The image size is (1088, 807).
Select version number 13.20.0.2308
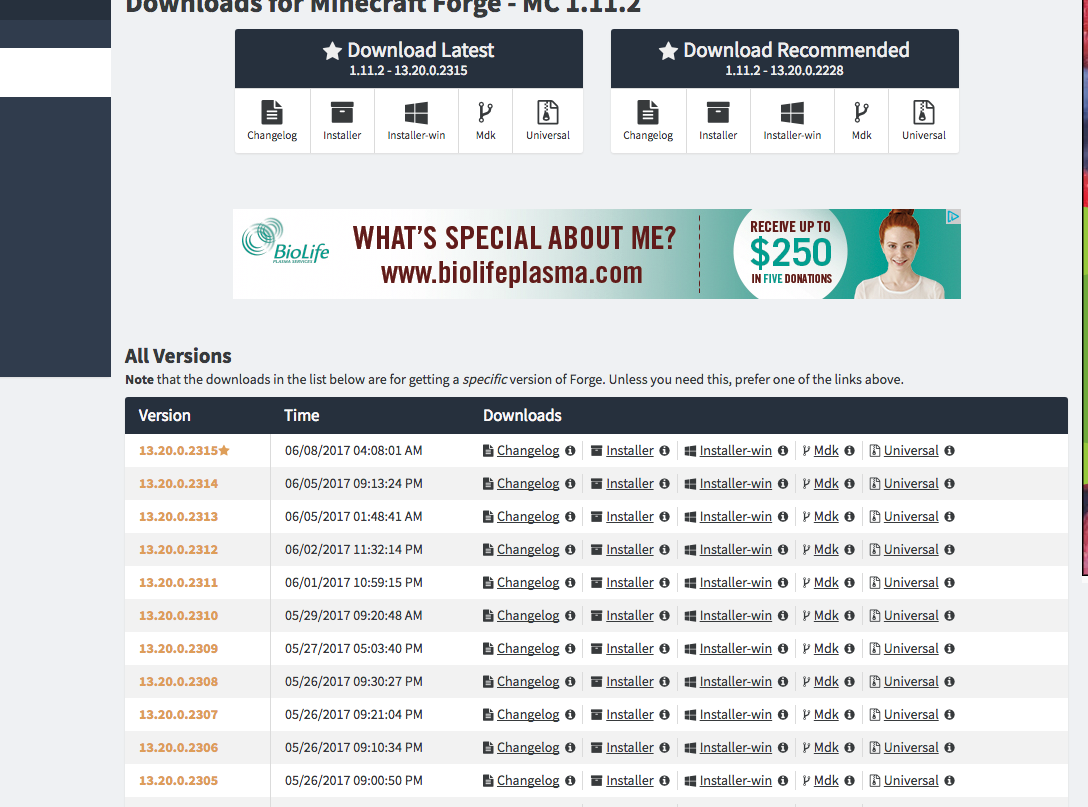[x=178, y=681]
